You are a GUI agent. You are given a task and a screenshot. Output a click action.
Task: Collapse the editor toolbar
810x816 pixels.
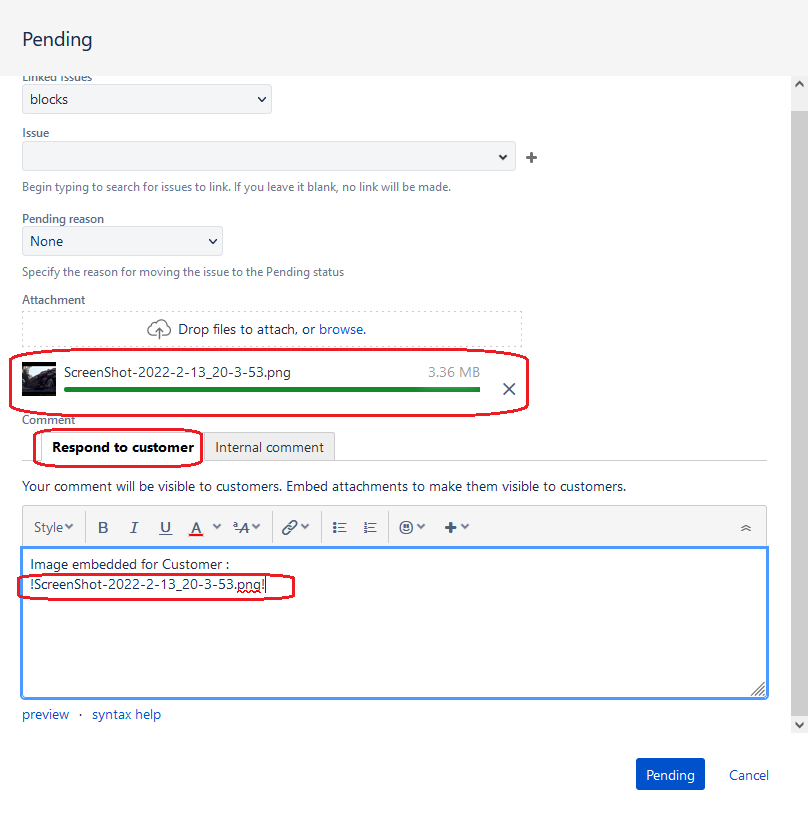(745, 528)
